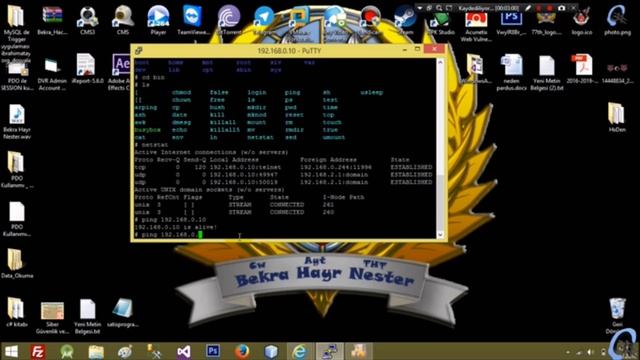640x360 pixels.
Task: Launch Visual Studio from the taskbar
Action: 184,351
